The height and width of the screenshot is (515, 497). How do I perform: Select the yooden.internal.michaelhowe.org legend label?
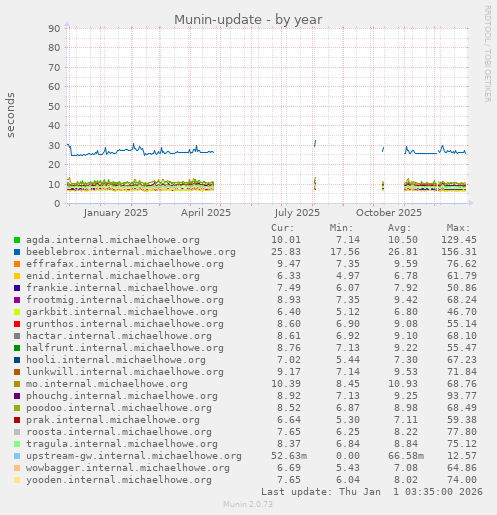click(x=119, y=480)
